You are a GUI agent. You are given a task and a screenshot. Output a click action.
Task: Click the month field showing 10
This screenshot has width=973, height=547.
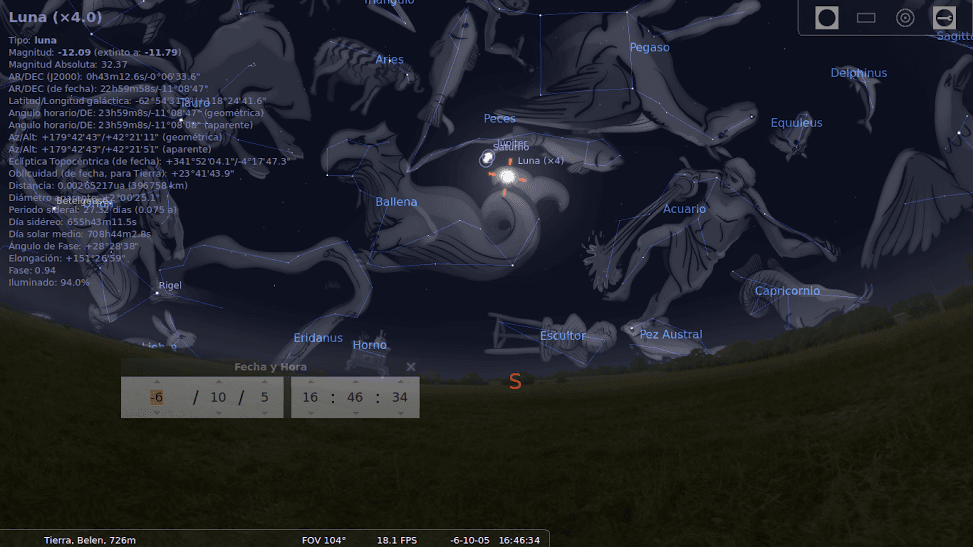click(x=217, y=397)
